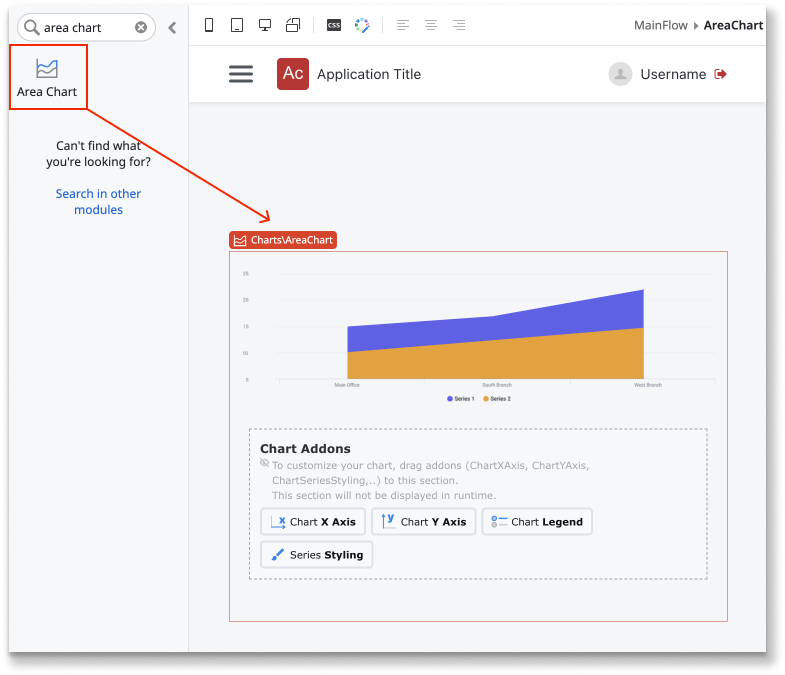Add the Chart Legend addon
Screen dimensions: 785x675
[x=537, y=522]
